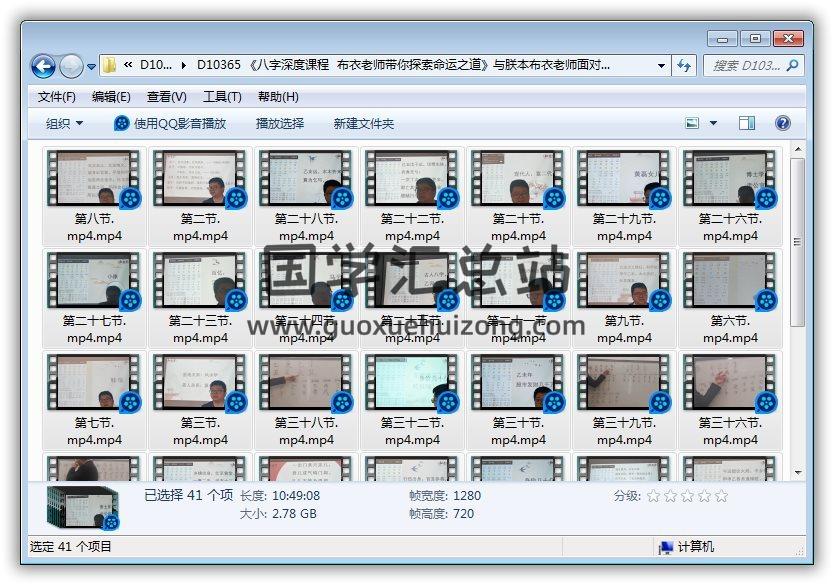Click the search box input field
Image resolution: width=834 pixels, height=585 pixels.
coord(745,66)
